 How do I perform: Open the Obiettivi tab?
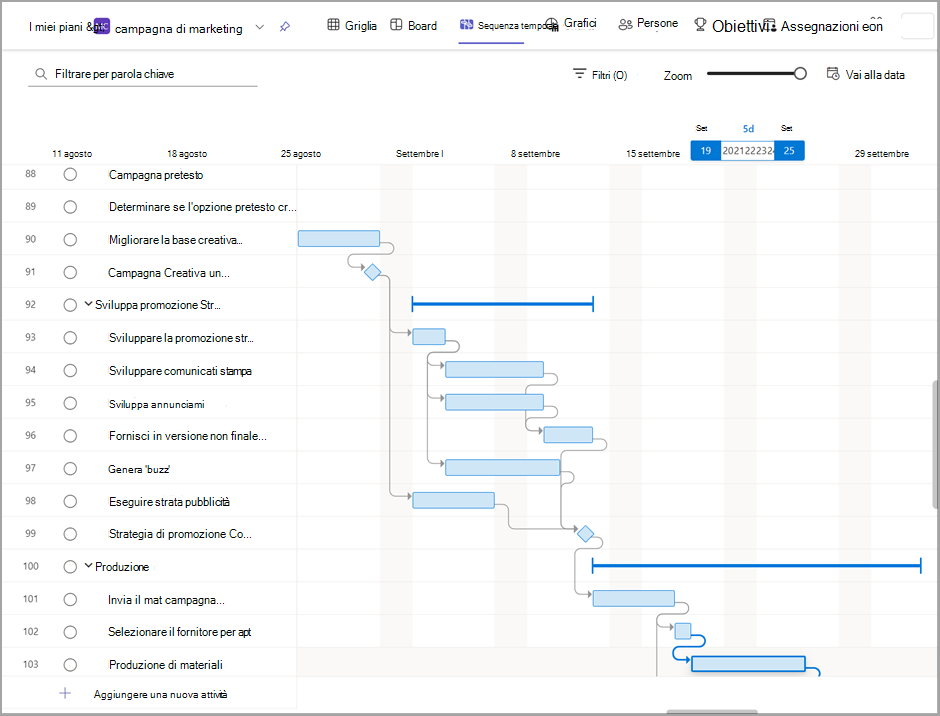(x=730, y=26)
